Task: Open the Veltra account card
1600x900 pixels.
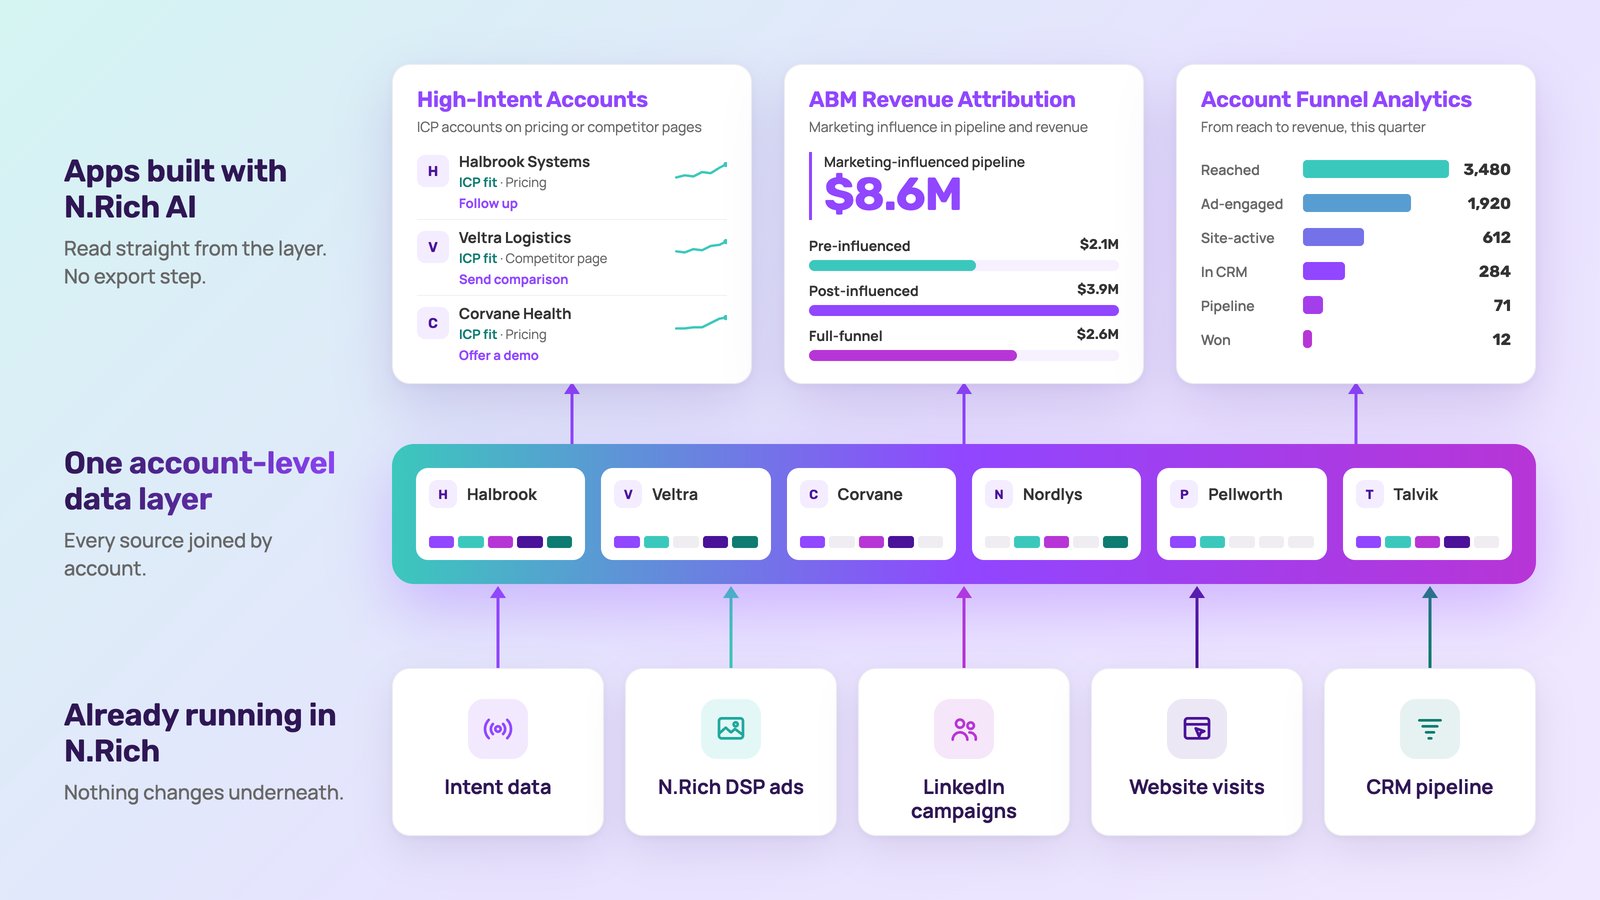Action: 686,514
